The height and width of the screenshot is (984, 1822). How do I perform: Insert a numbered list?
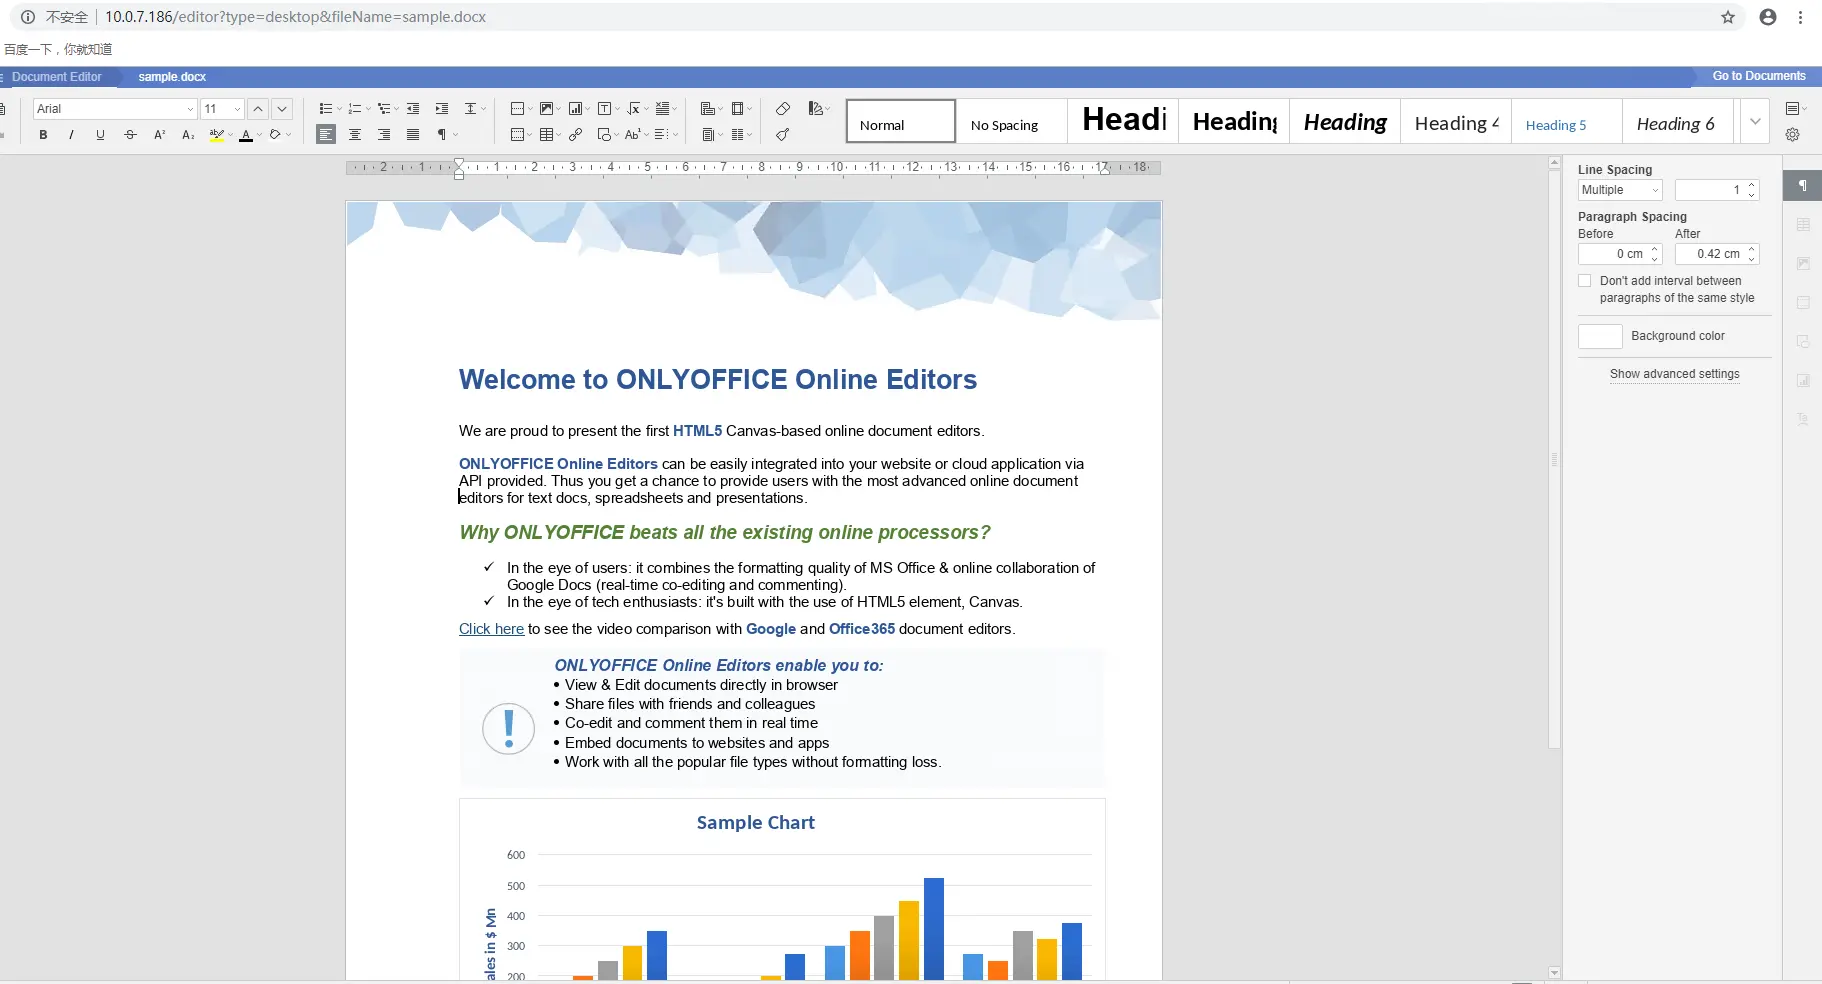click(x=354, y=109)
